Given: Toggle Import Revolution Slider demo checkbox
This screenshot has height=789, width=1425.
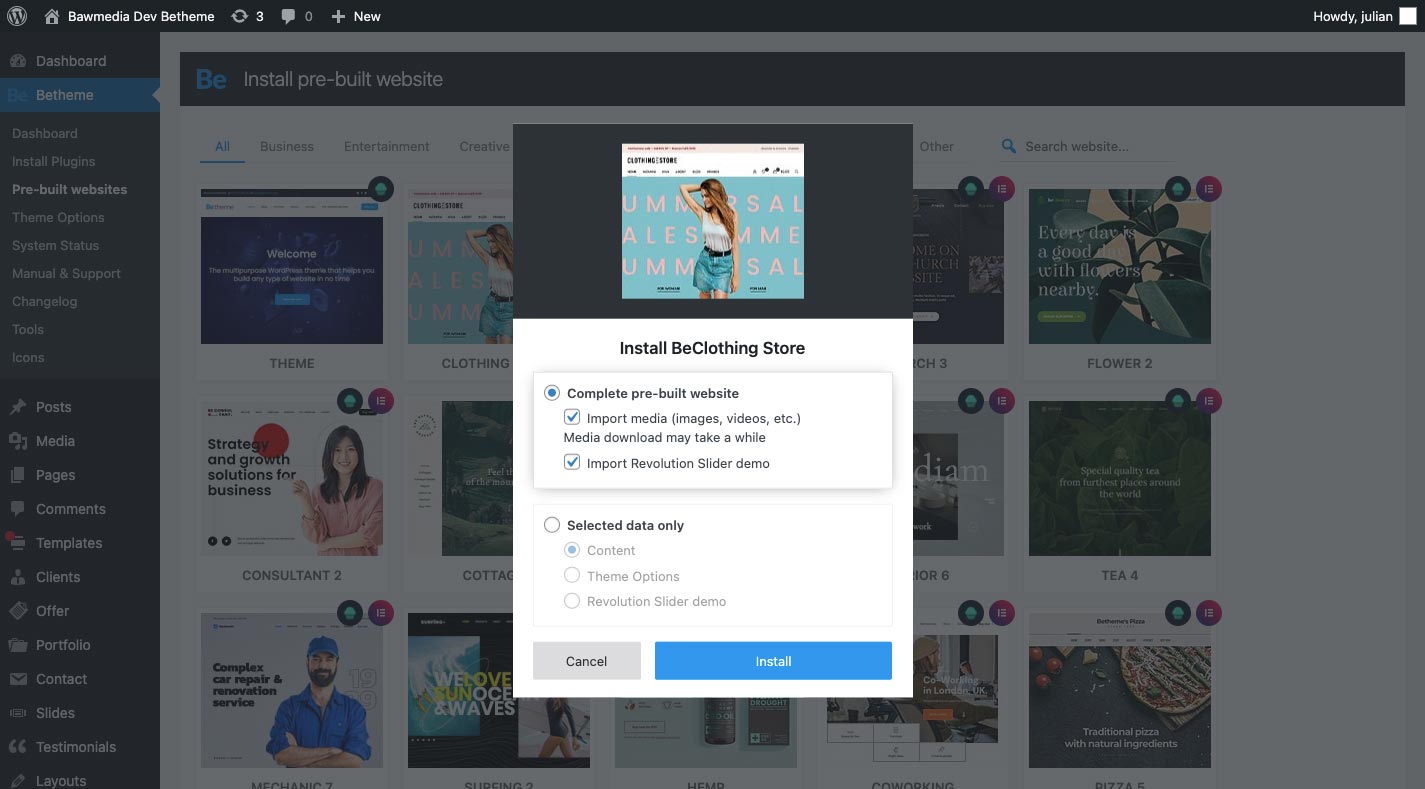Looking at the screenshot, I should point(572,463).
